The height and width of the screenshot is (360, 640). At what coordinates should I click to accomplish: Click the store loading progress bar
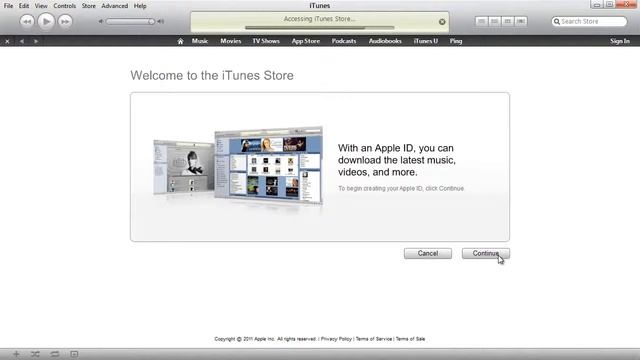click(x=320, y=28)
